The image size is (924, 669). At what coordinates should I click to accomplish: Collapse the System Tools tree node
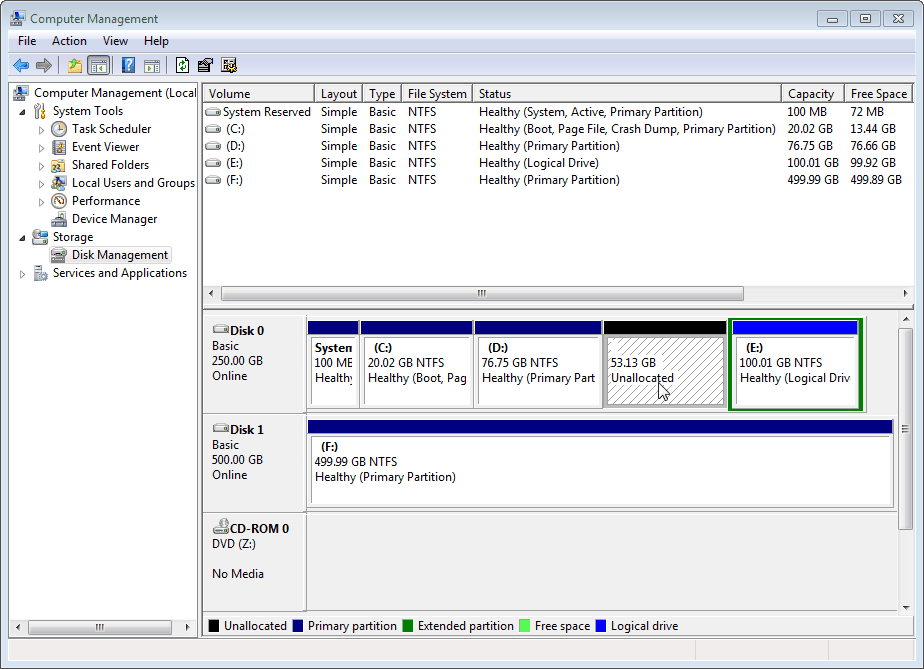click(22, 111)
